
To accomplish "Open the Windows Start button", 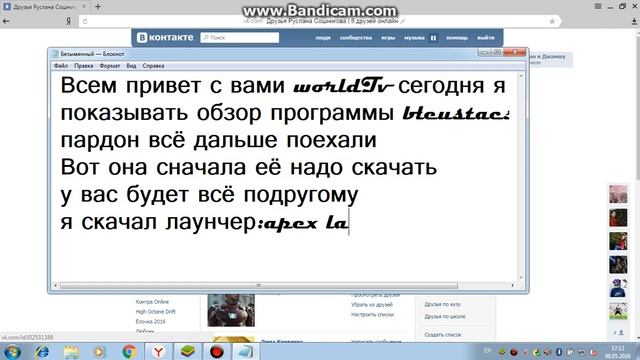I will click(12, 351).
